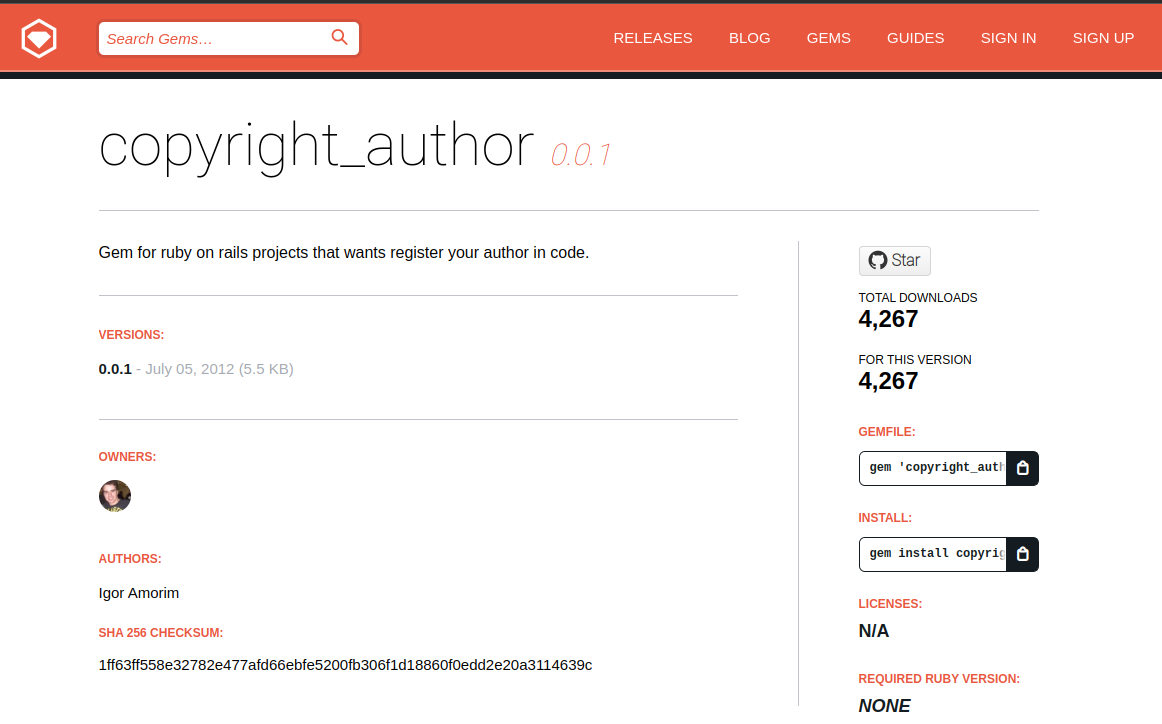Click the author name Igor Amorim

[x=139, y=594]
